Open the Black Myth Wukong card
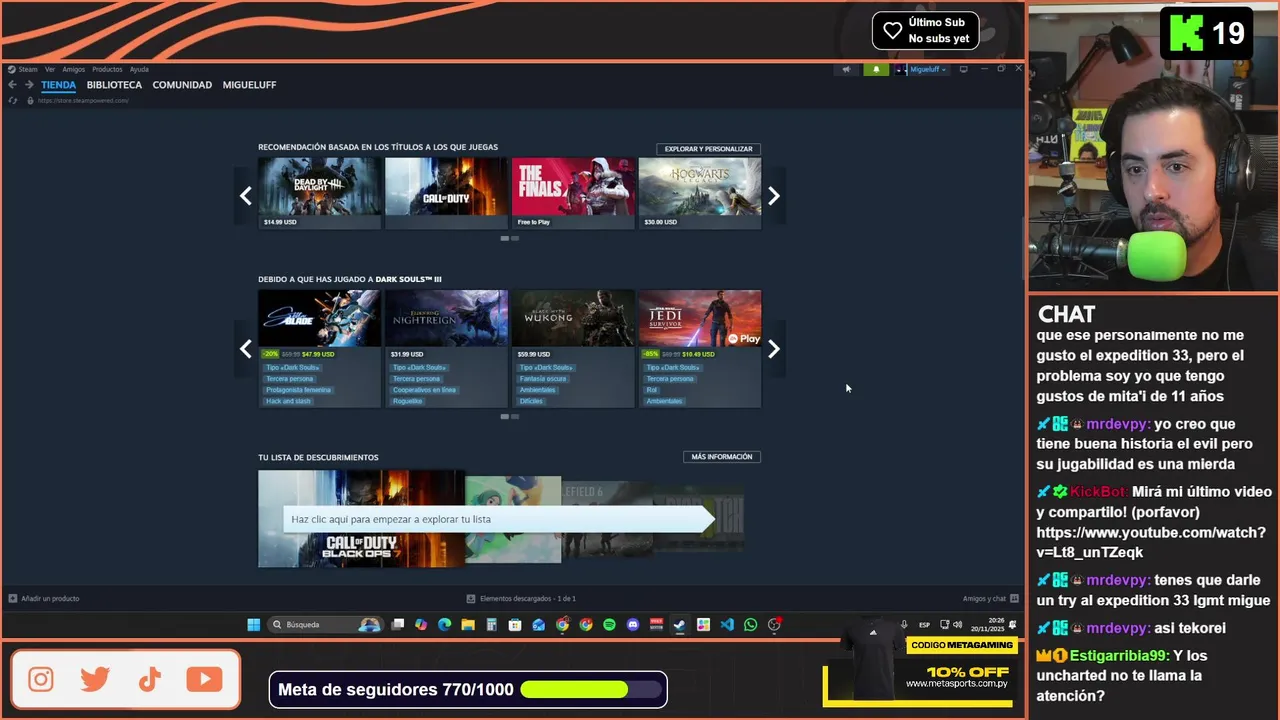 (573, 349)
